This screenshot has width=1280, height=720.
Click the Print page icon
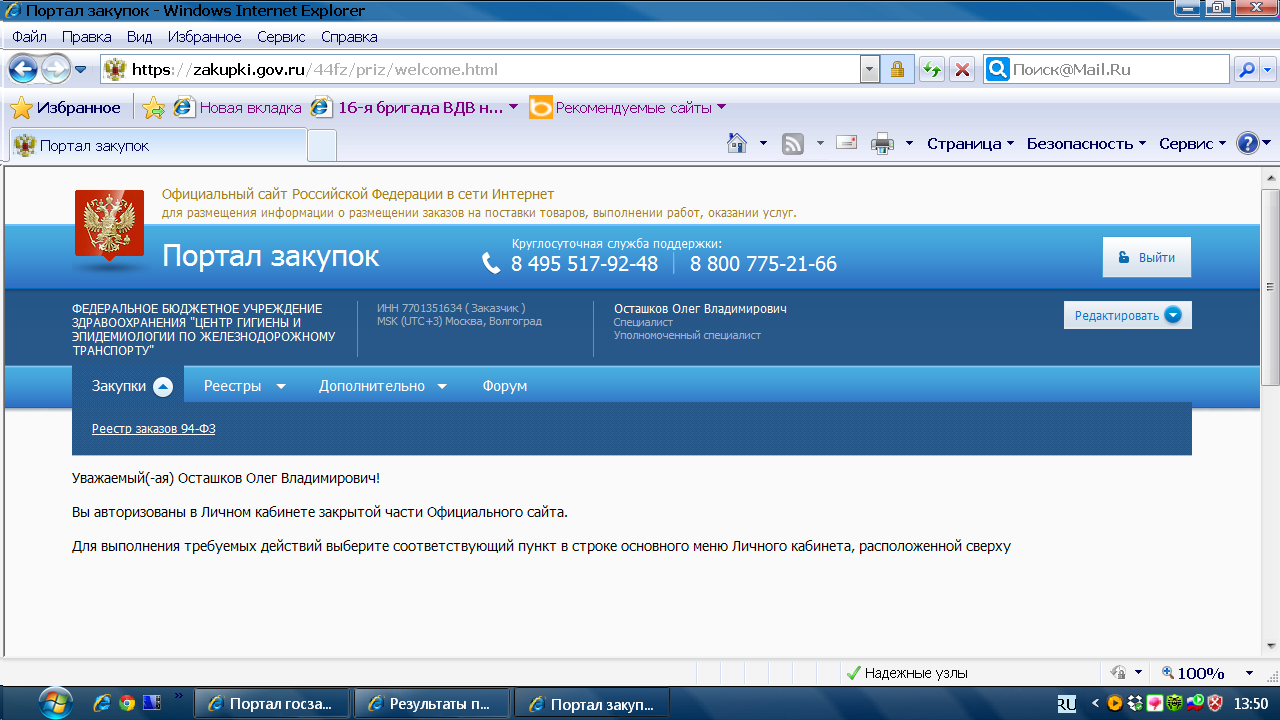click(882, 144)
